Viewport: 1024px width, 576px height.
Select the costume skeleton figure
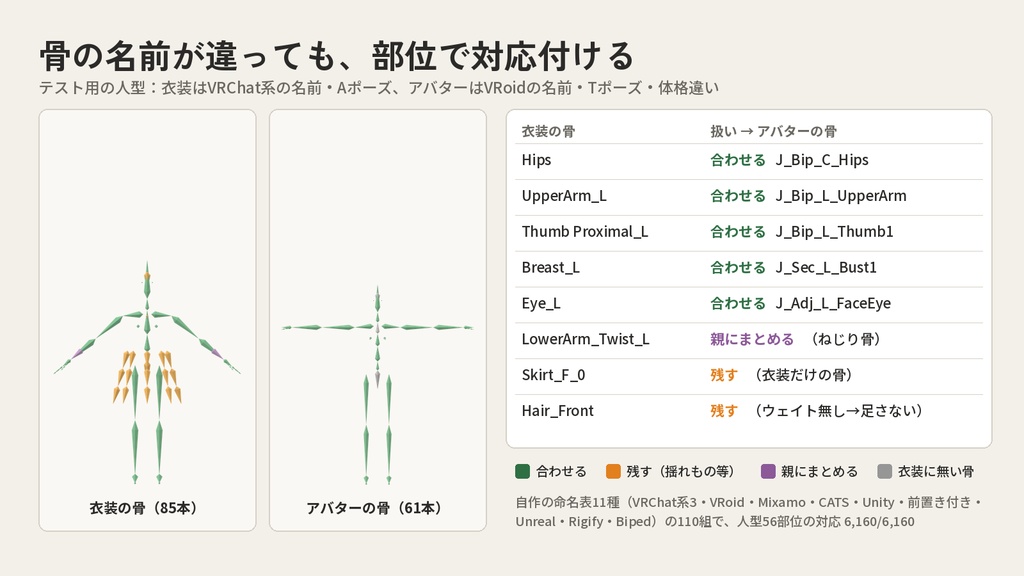(x=147, y=372)
